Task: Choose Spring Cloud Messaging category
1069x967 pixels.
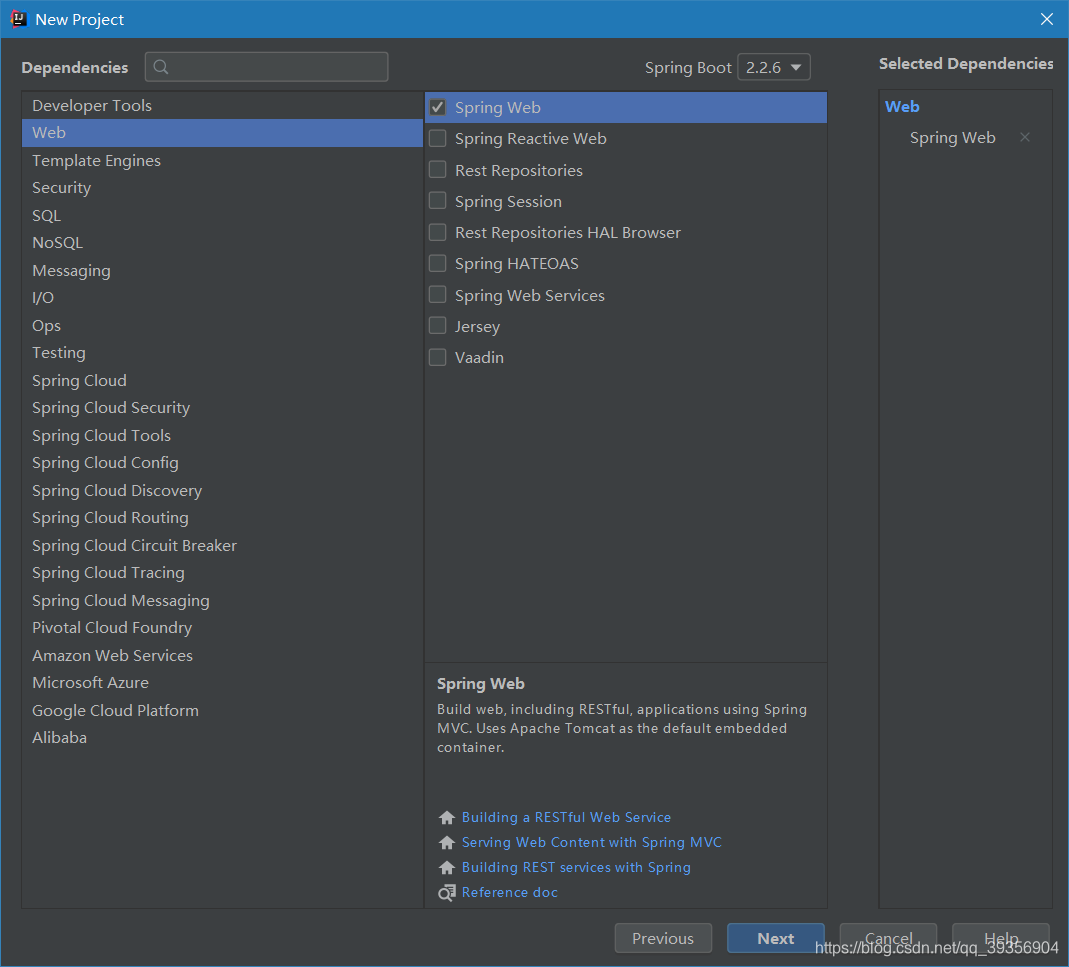Action: [x=222, y=600]
